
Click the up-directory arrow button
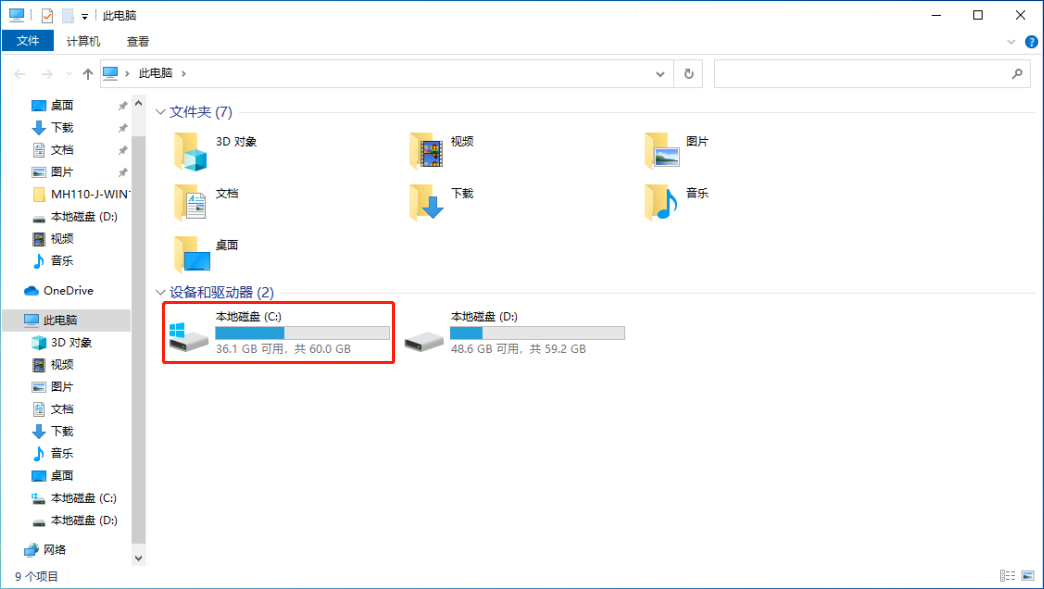(x=88, y=74)
